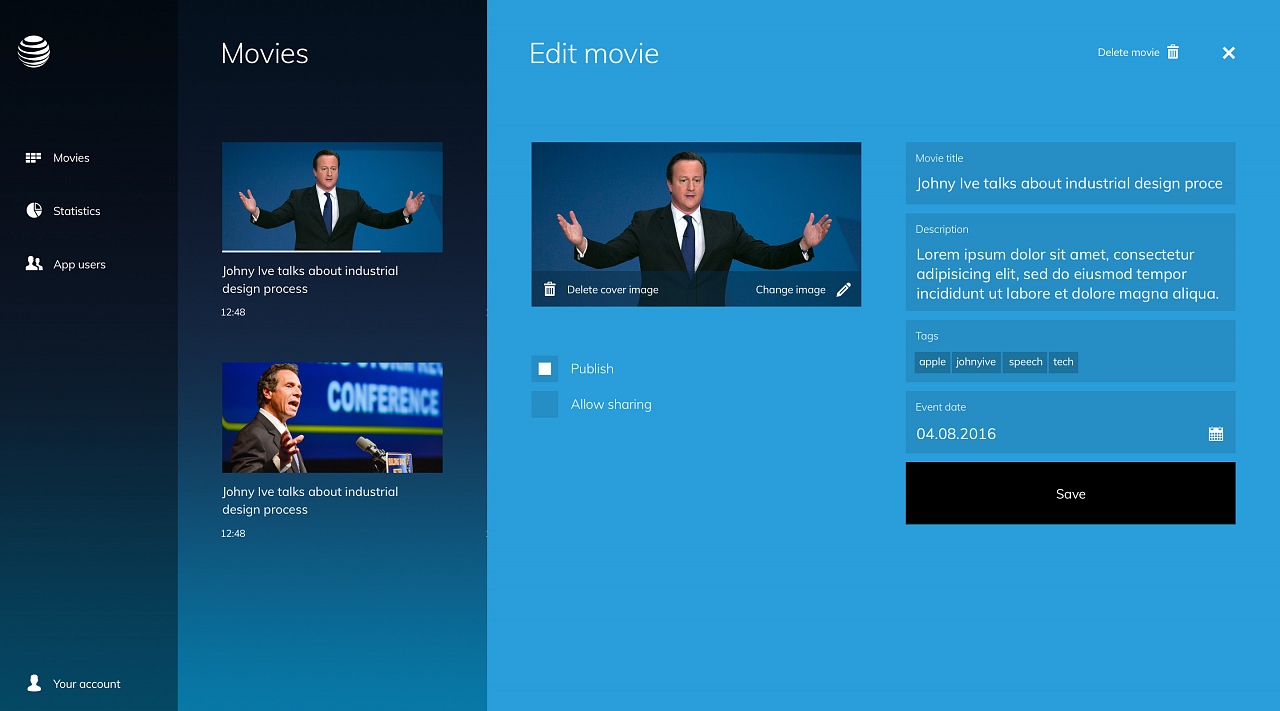1280x711 pixels.
Task: Click the Movies grid icon in sidebar
Action: click(33, 158)
